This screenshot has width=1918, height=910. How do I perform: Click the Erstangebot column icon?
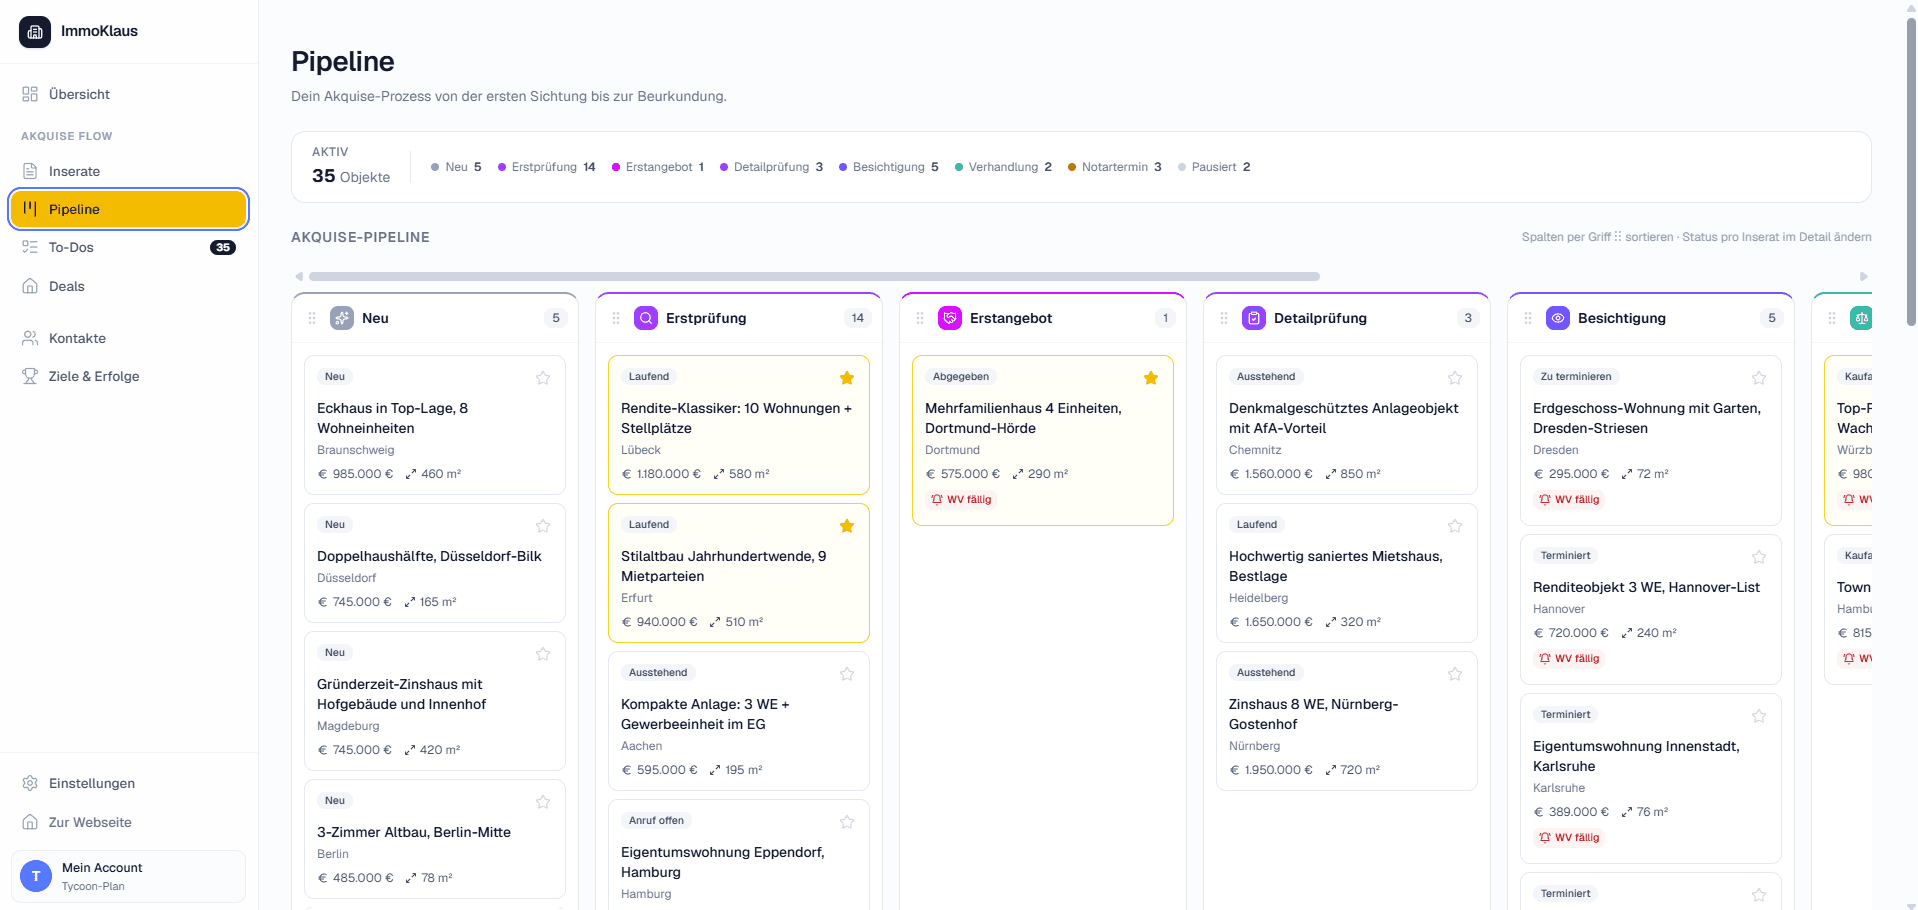(950, 318)
